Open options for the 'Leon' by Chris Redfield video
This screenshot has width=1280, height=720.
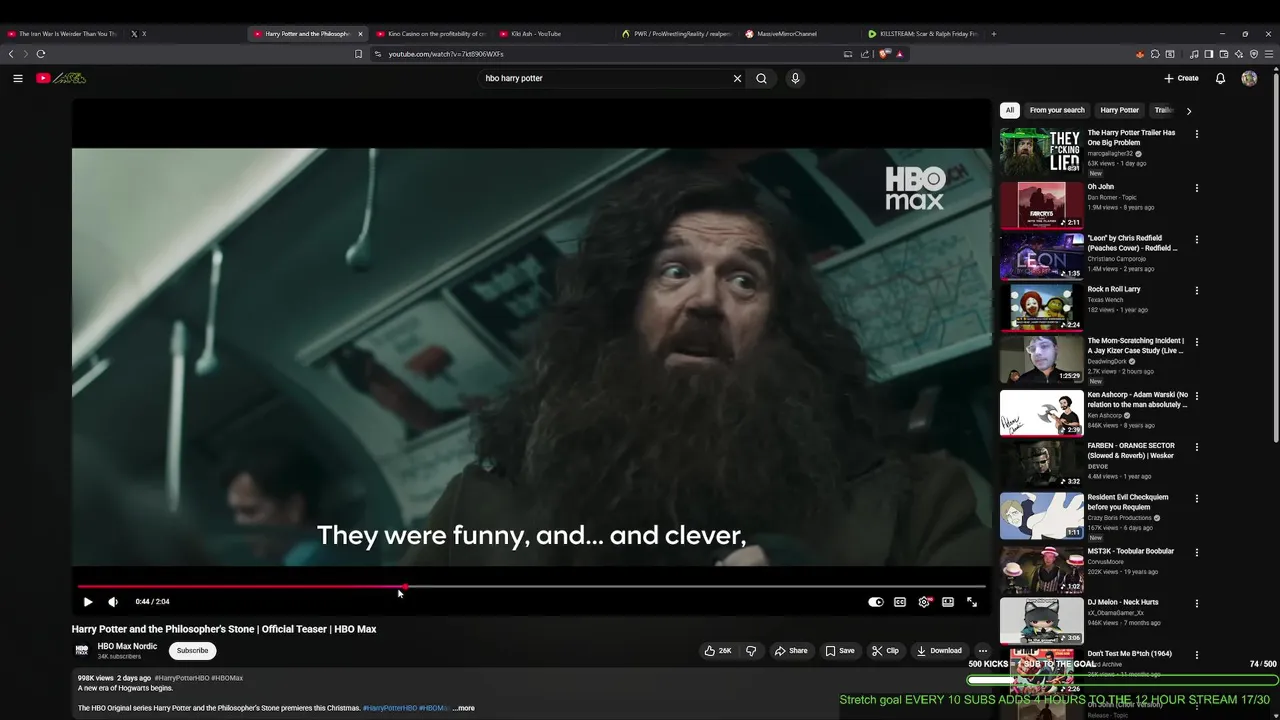(1196, 240)
